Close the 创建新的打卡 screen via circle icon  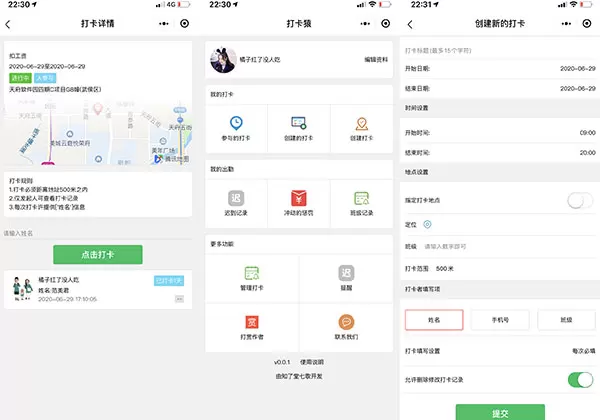click(x=587, y=24)
